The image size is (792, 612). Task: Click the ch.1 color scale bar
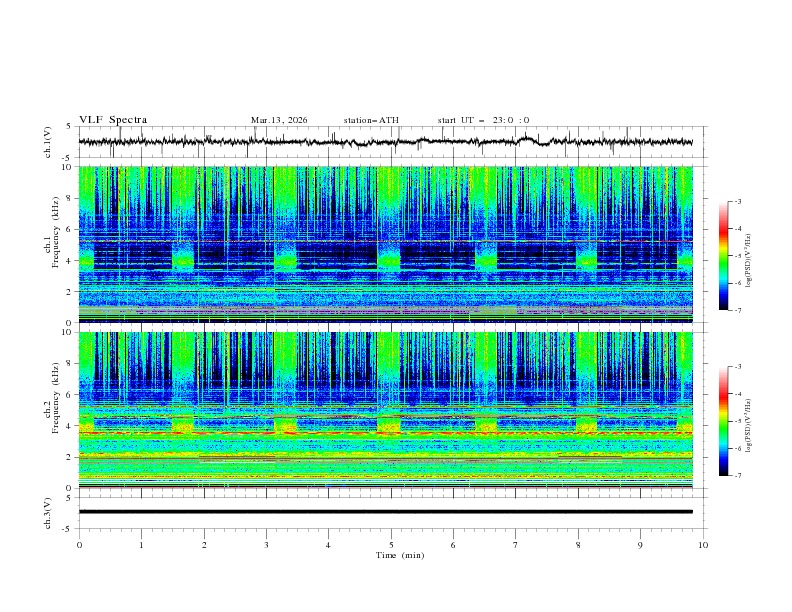723,256
